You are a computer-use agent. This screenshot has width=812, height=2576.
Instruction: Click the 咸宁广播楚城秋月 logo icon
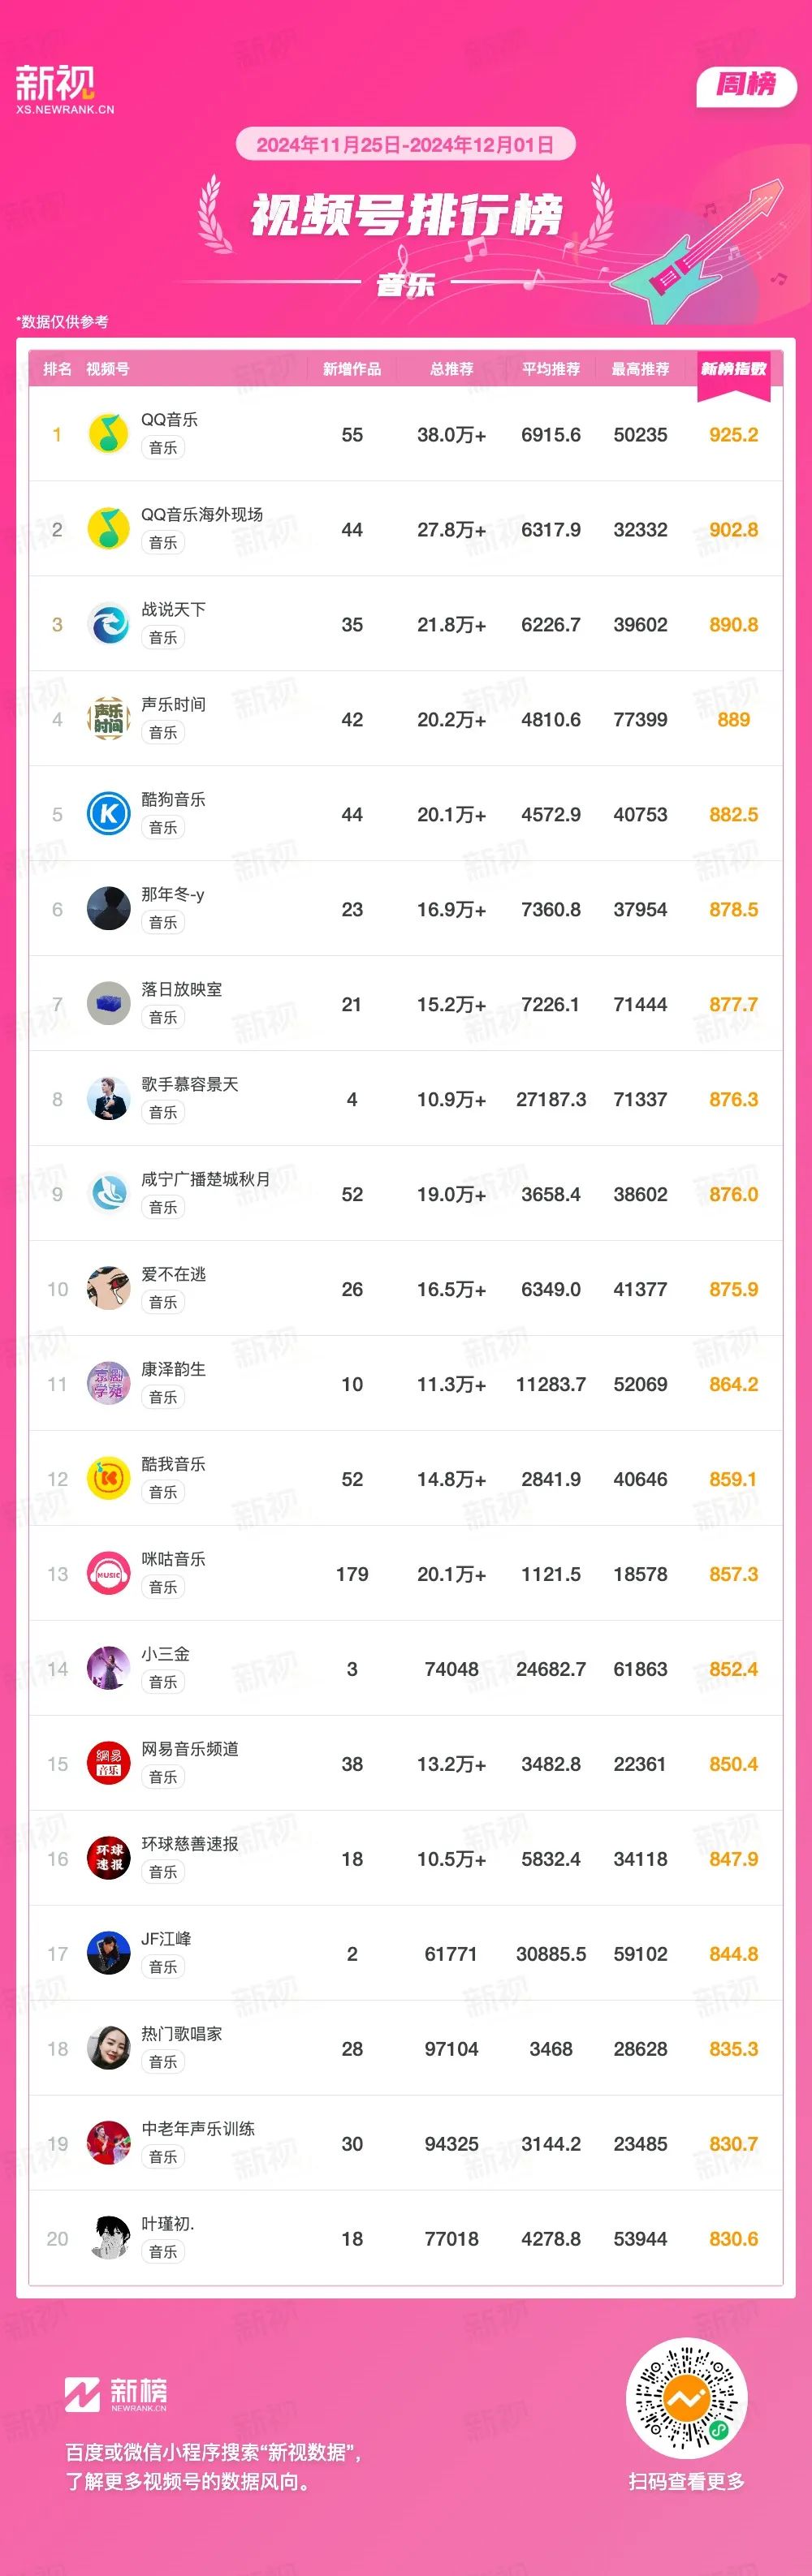108,1194
